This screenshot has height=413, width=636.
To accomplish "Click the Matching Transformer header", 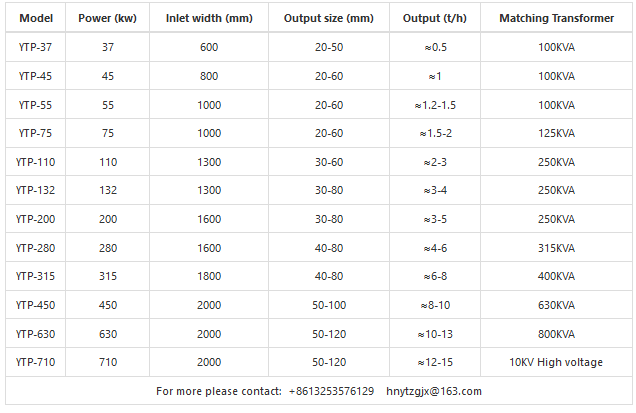I will pos(555,18).
